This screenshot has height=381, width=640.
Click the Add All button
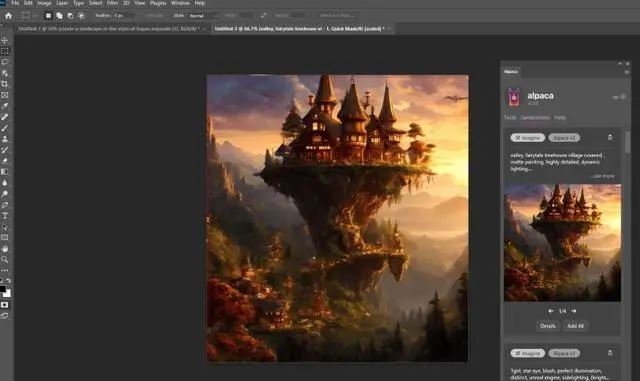coord(576,326)
